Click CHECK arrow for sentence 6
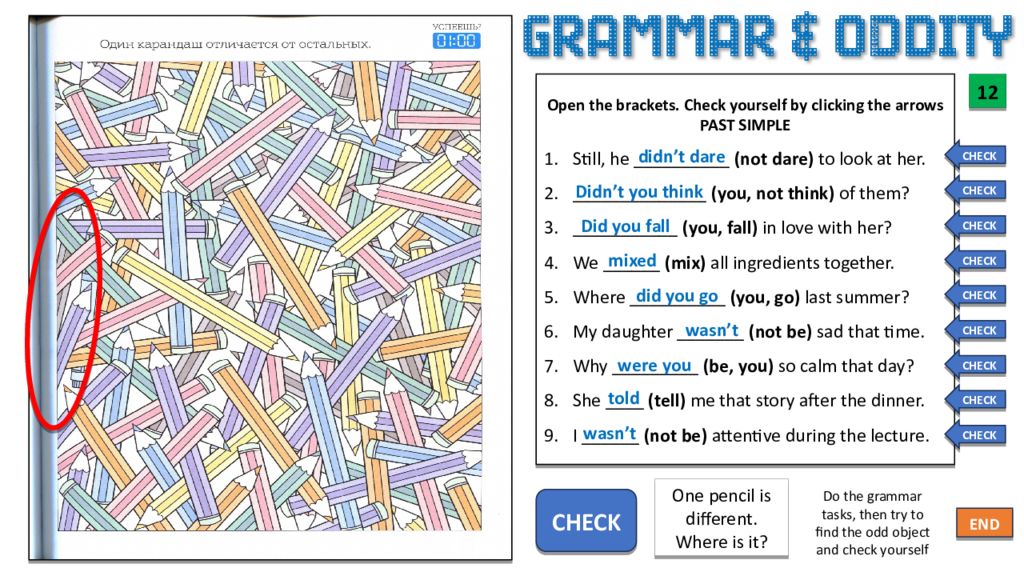 point(975,330)
